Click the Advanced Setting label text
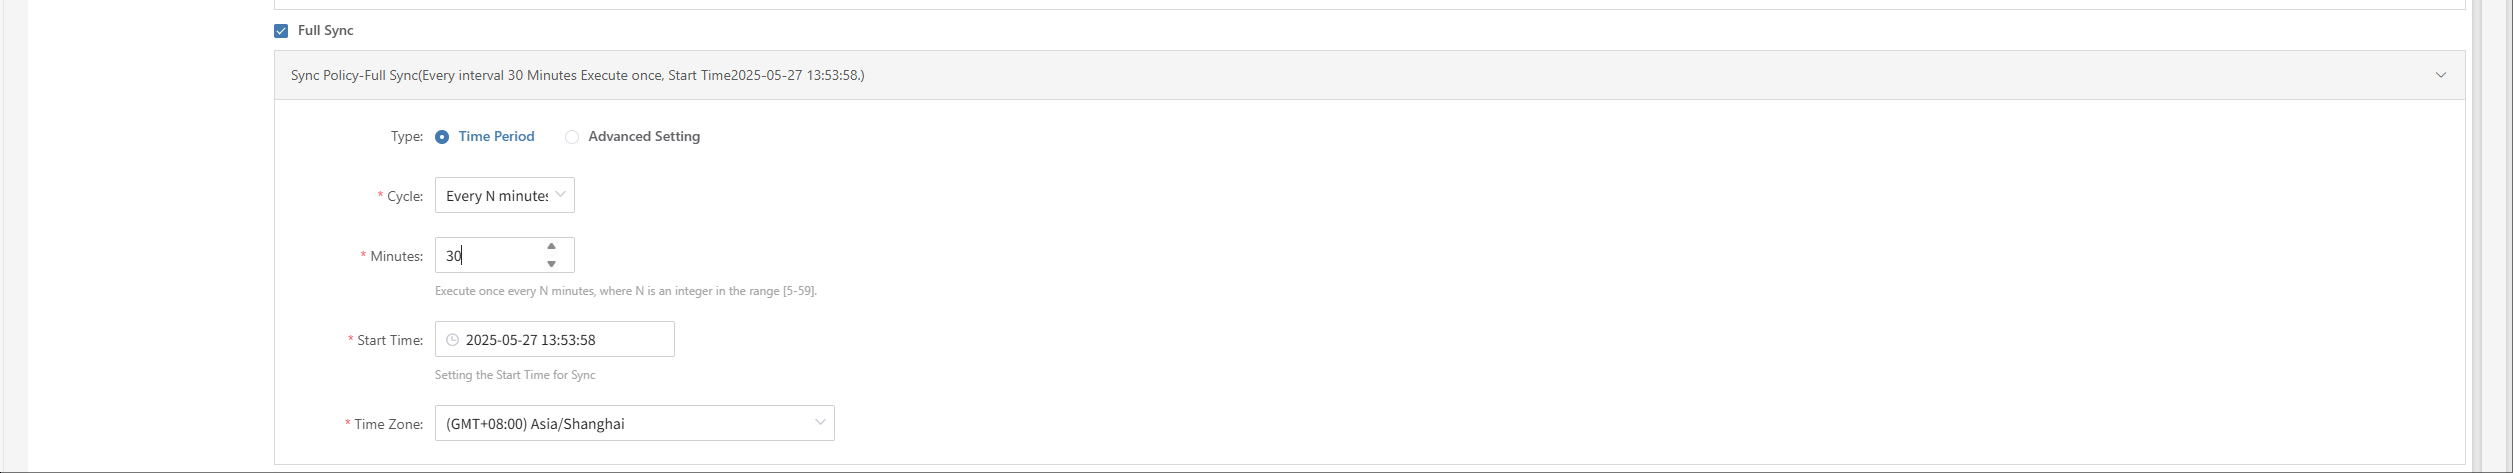This screenshot has width=2513, height=473. point(644,137)
